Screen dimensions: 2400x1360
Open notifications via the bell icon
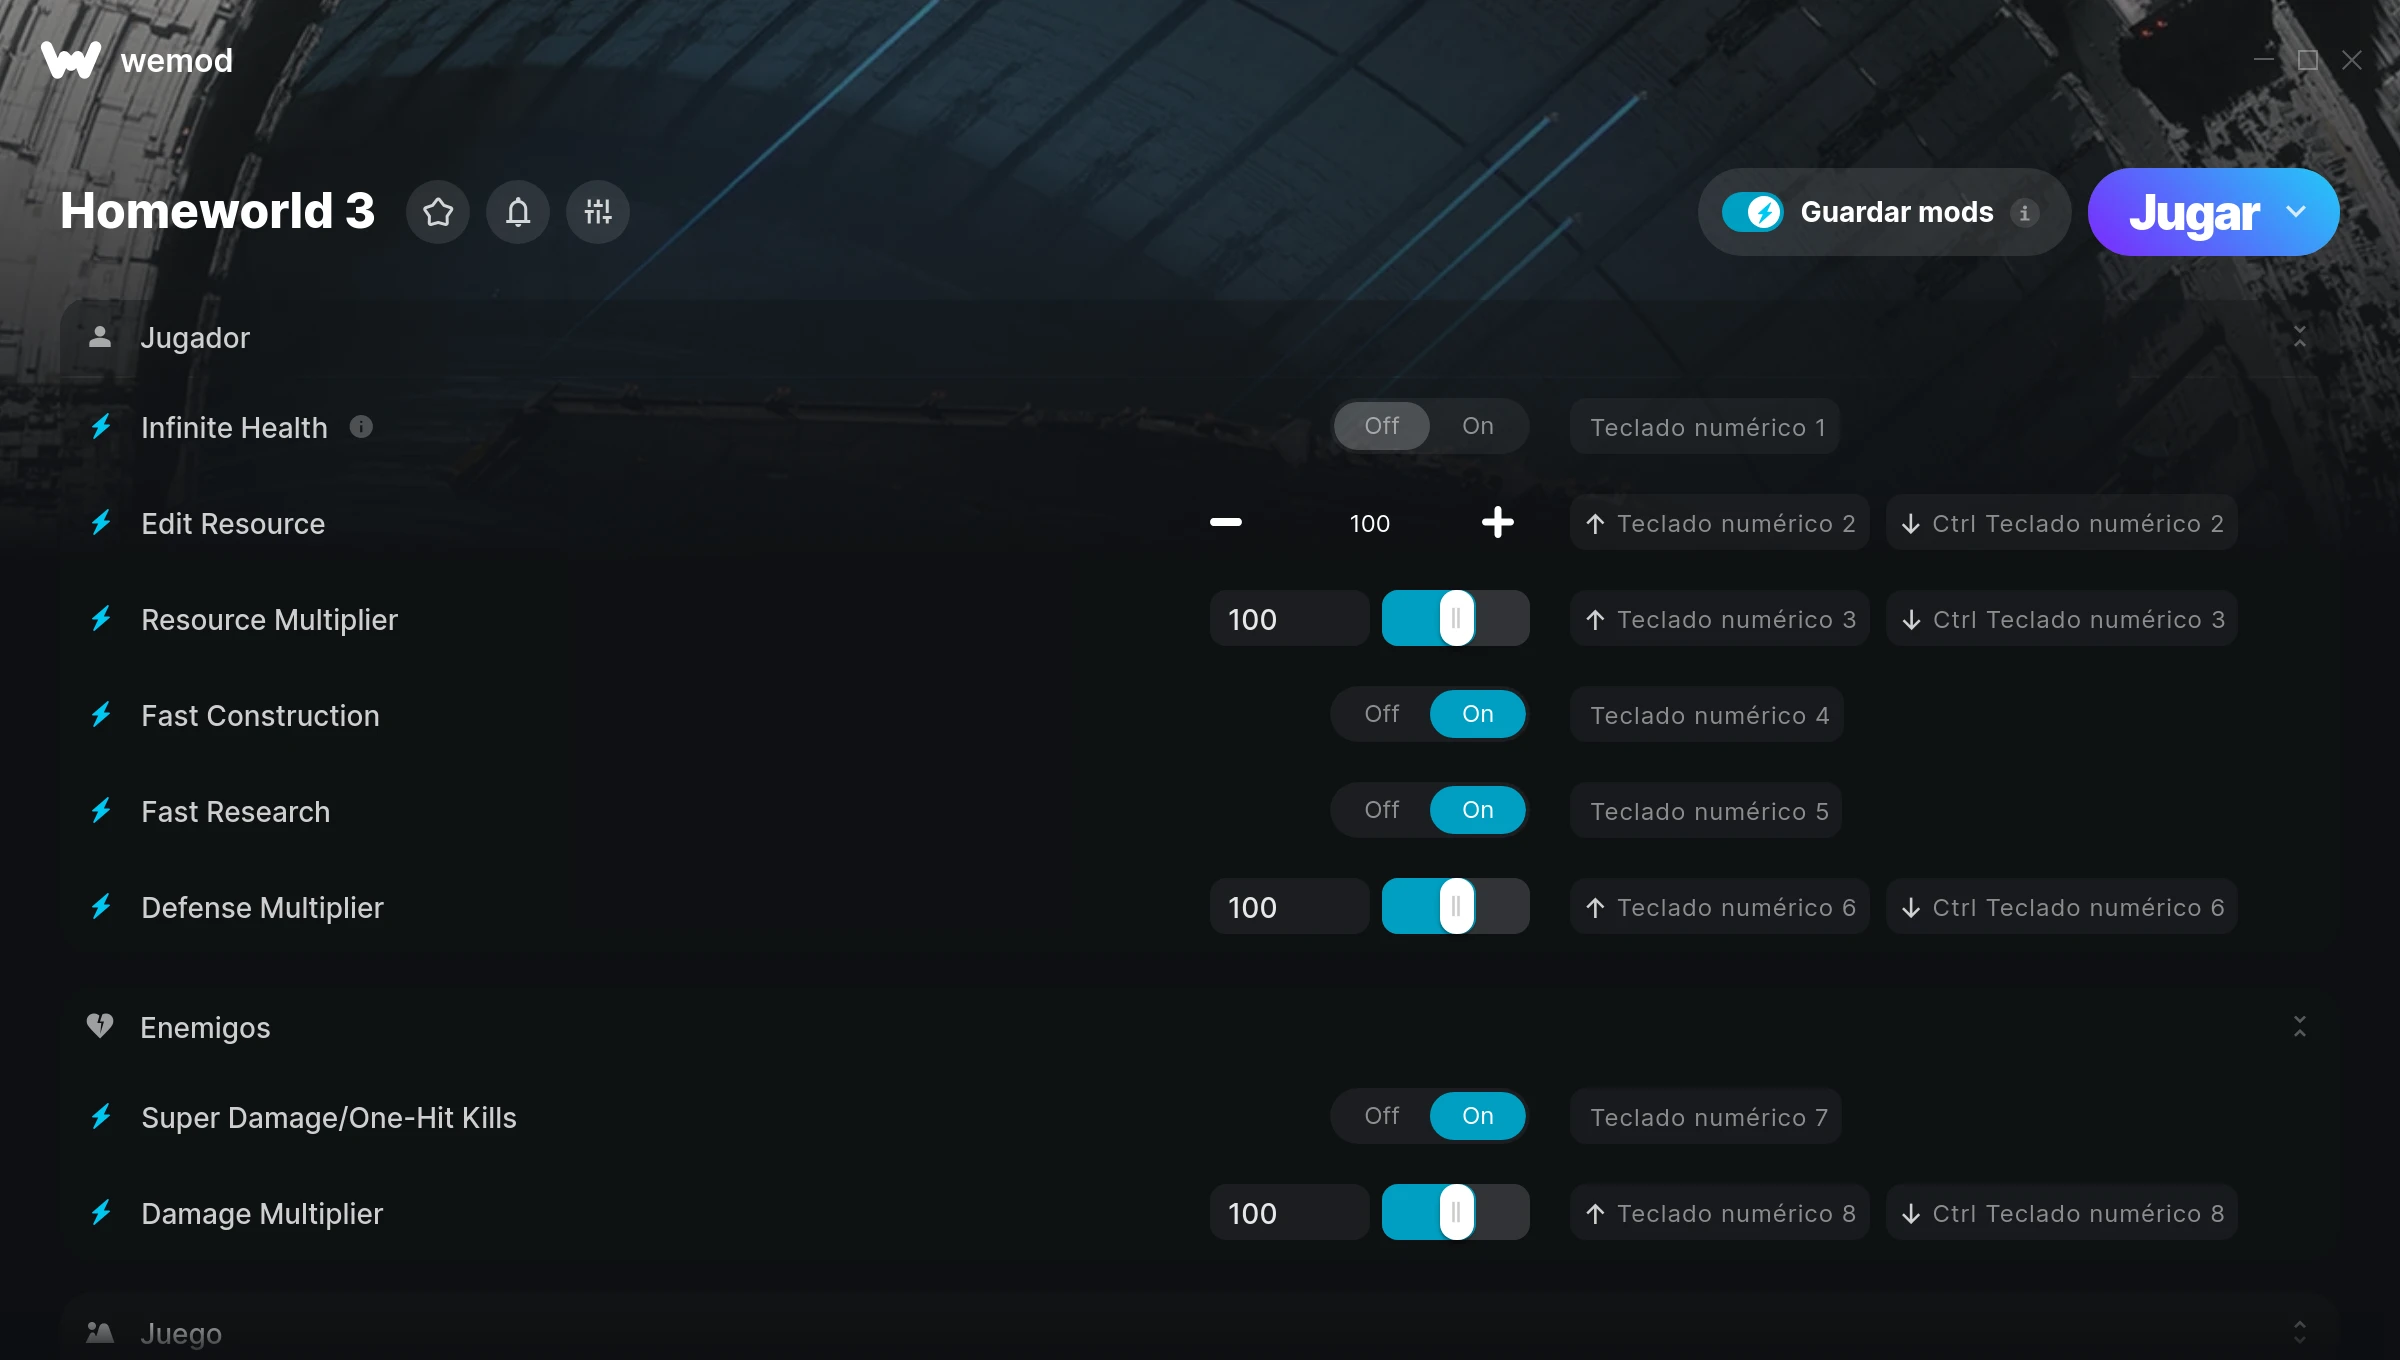click(518, 212)
